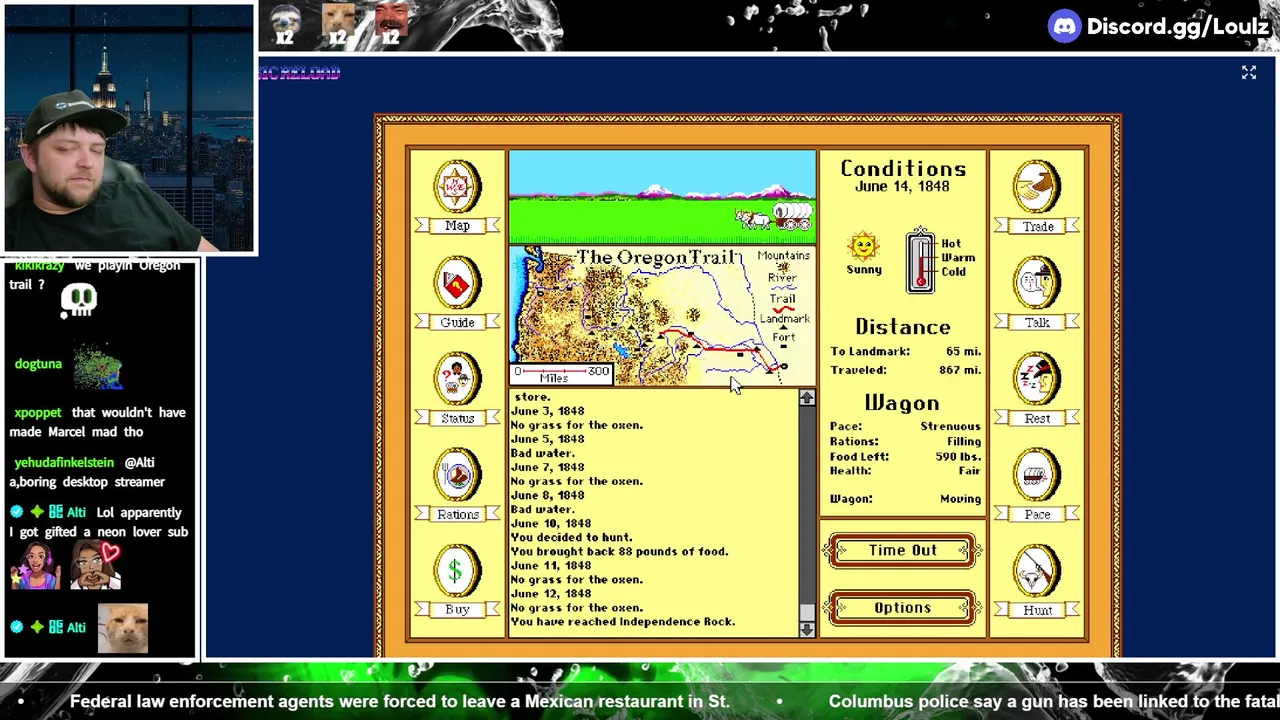Screen dimensions: 1280x720
Task: Click the Hunt label text
Action: (1037, 610)
